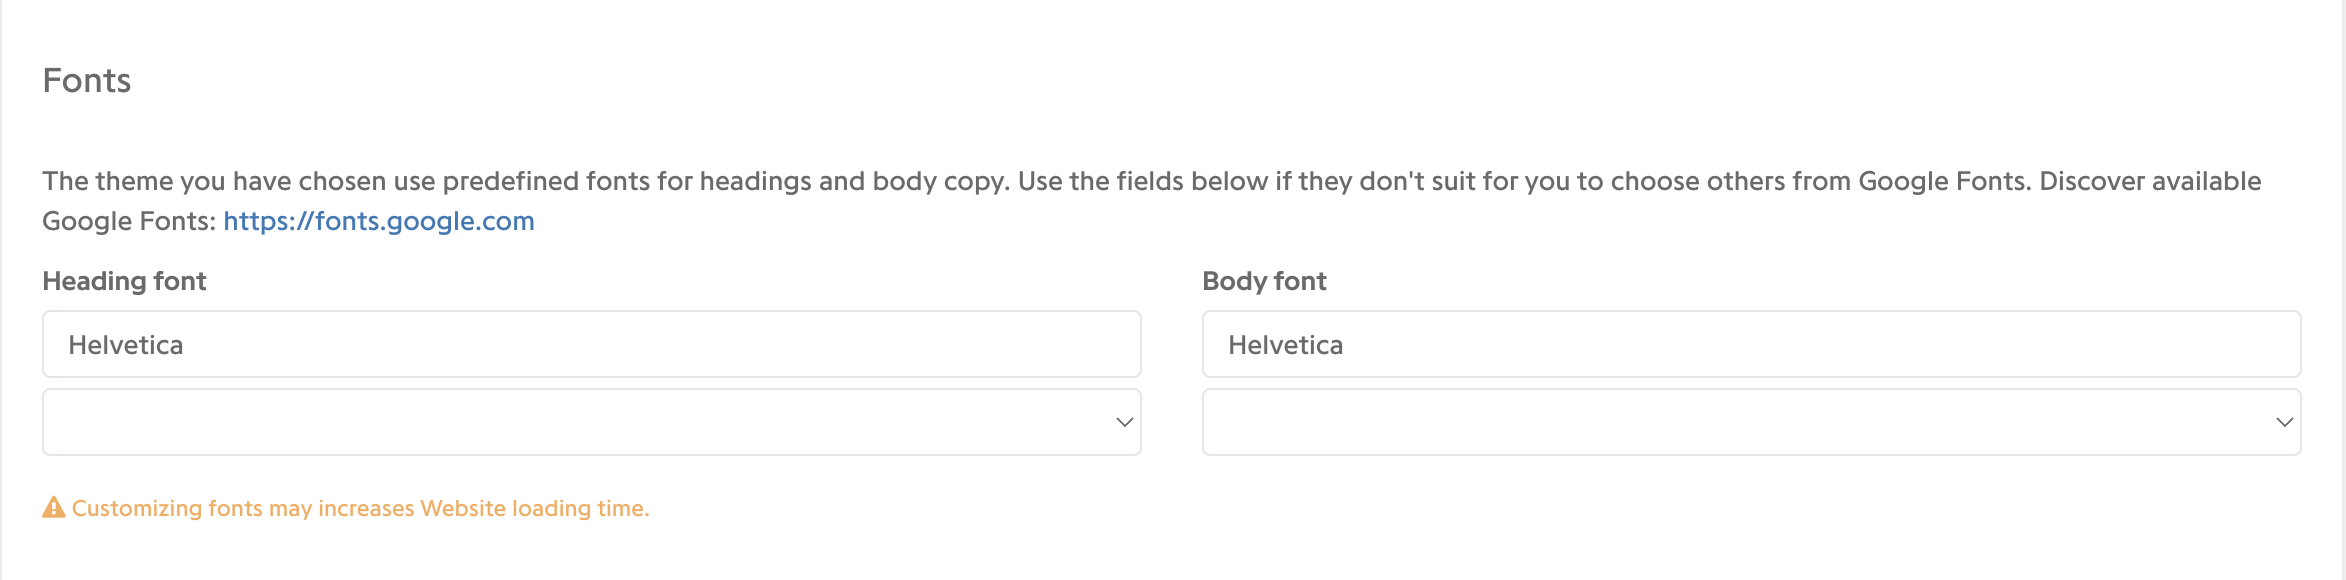The height and width of the screenshot is (580, 2346).
Task: Click the "Fonts" section title
Action: pyautogui.click(x=87, y=80)
